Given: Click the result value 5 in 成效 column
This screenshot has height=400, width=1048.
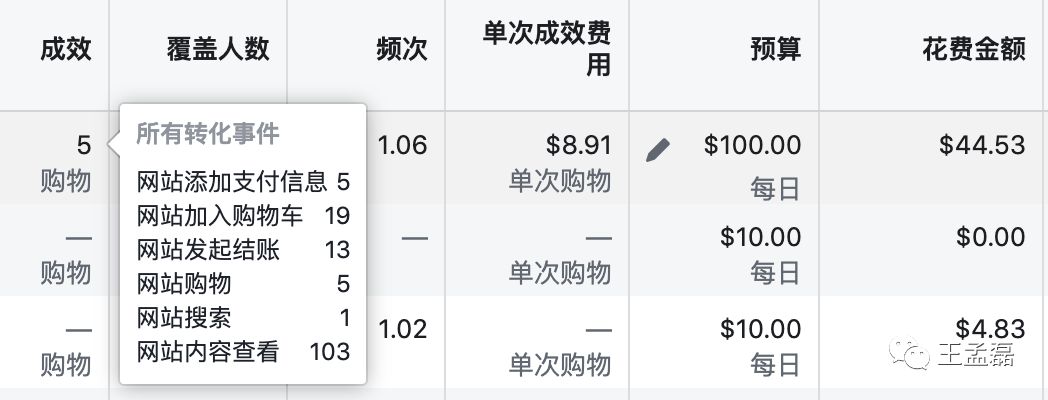Looking at the screenshot, I should (x=84, y=145).
